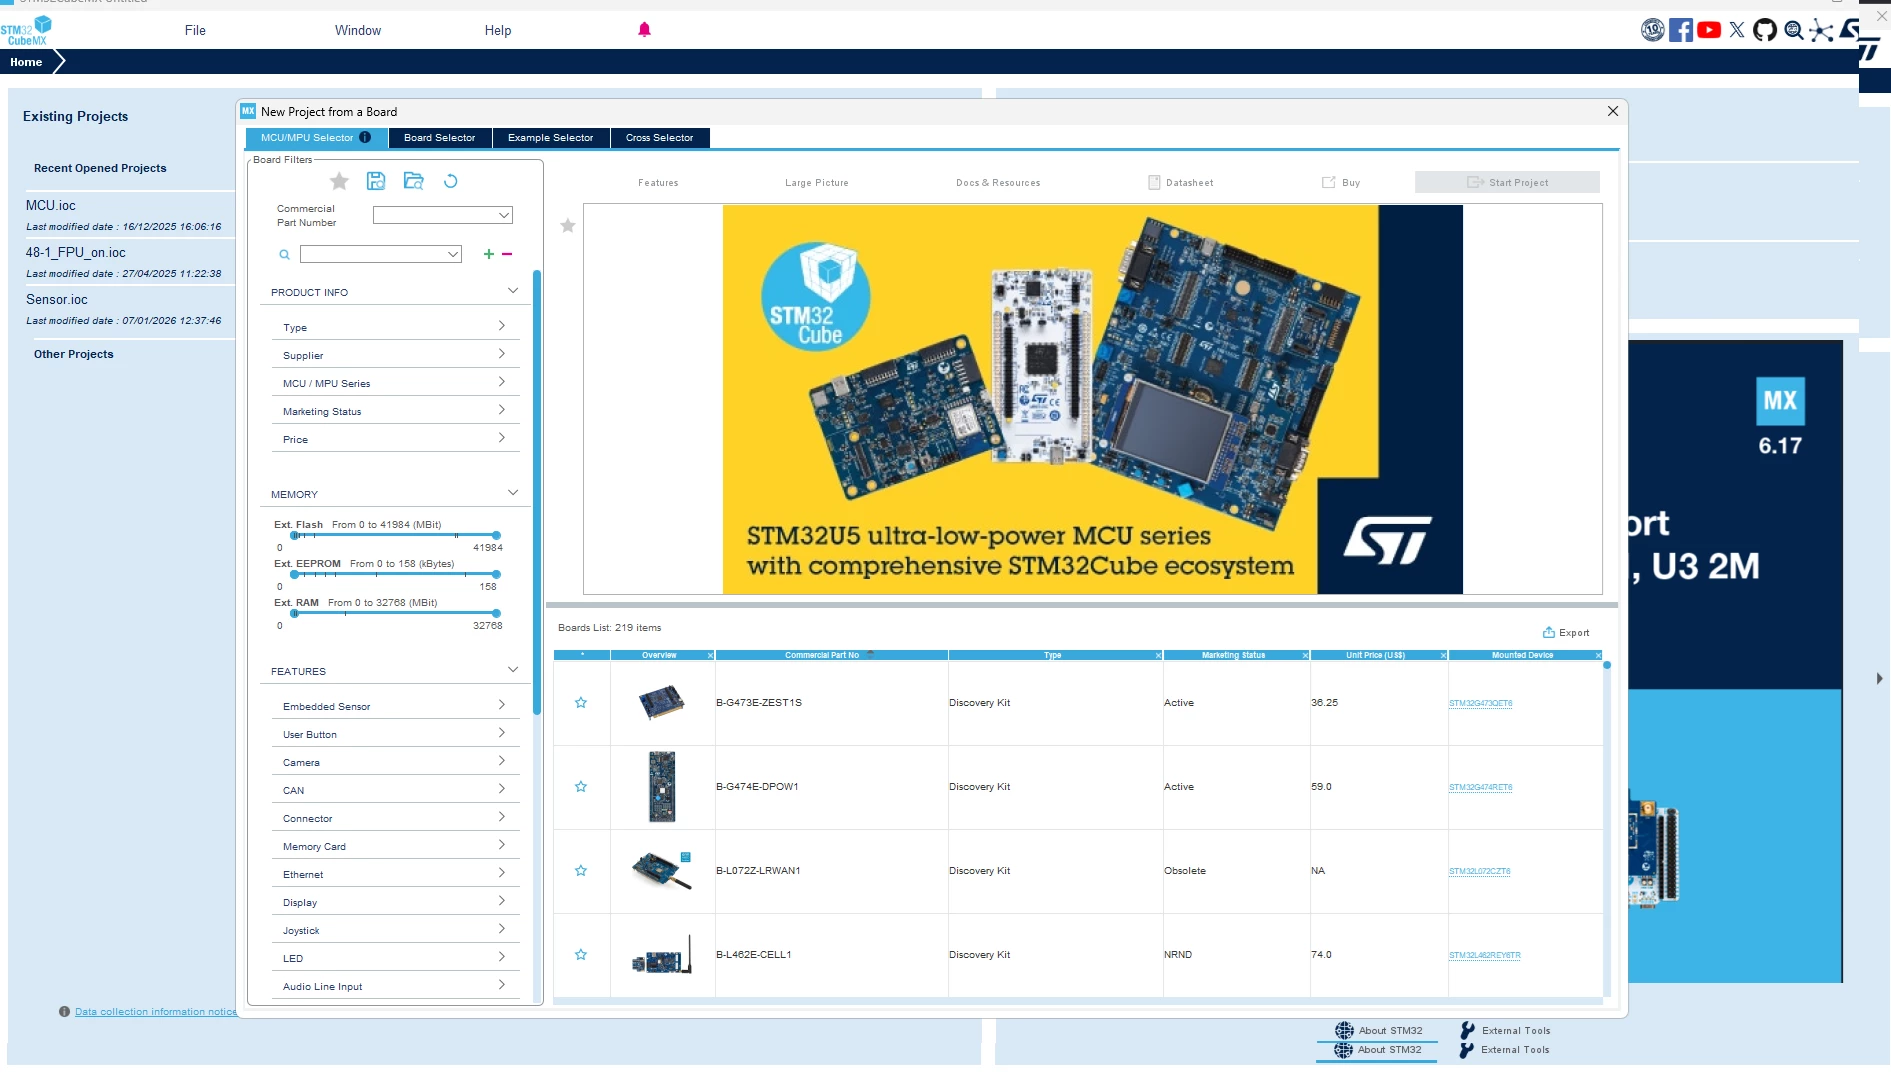Expand the Embedded Sensor filter
1891x1079 pixels.
click(x=395, y=706)
